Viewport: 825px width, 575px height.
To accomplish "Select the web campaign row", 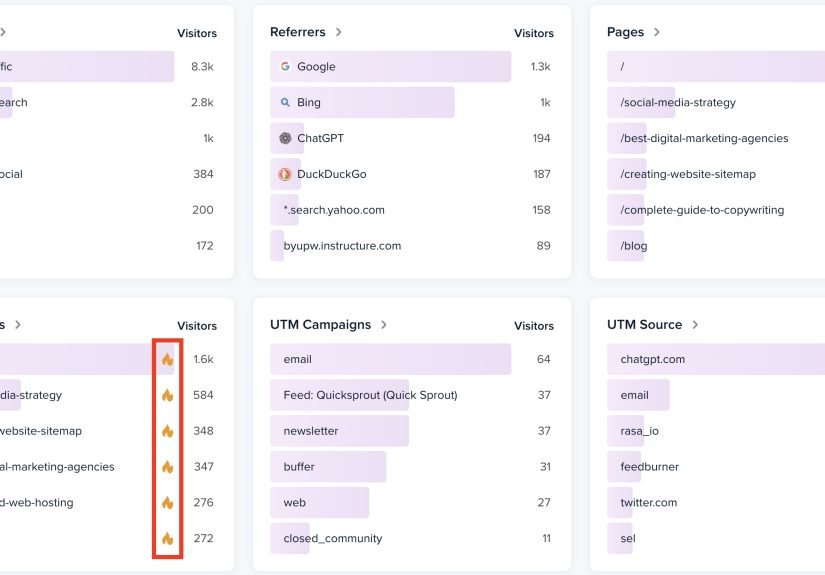I will pos(411,502).
